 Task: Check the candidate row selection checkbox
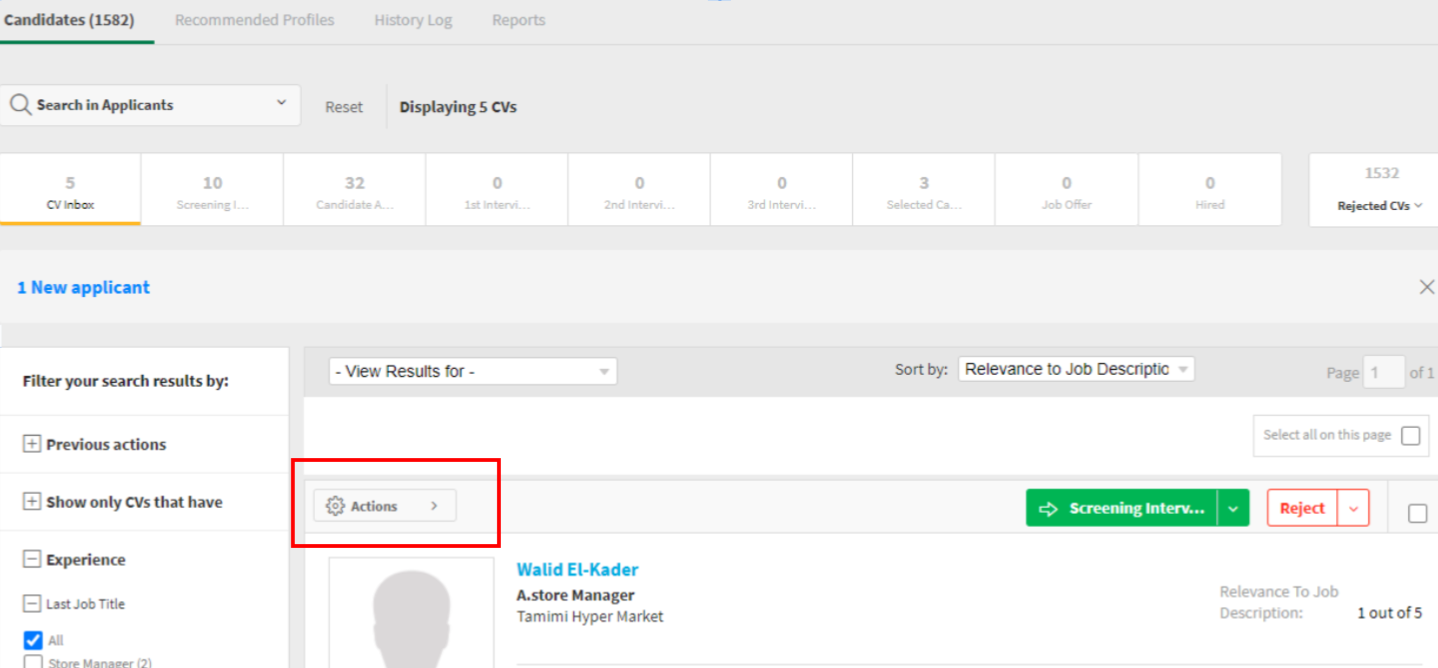[1417, 513]
